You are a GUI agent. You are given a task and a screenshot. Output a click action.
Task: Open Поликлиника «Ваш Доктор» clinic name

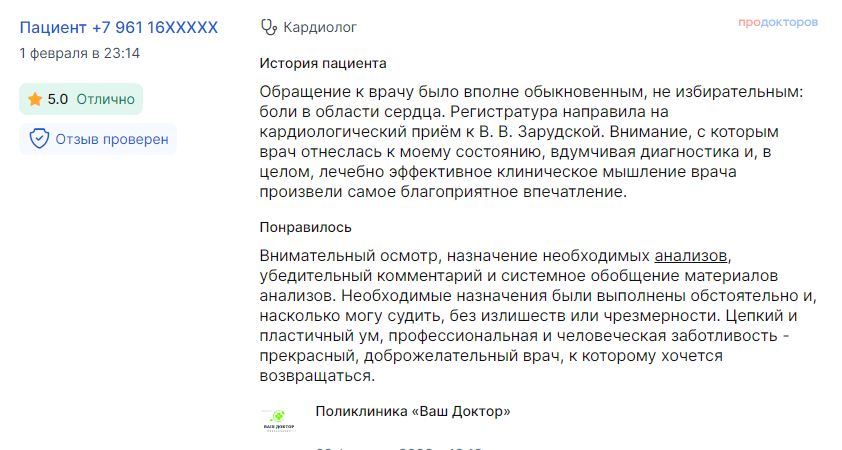click(x=412, y=411)
